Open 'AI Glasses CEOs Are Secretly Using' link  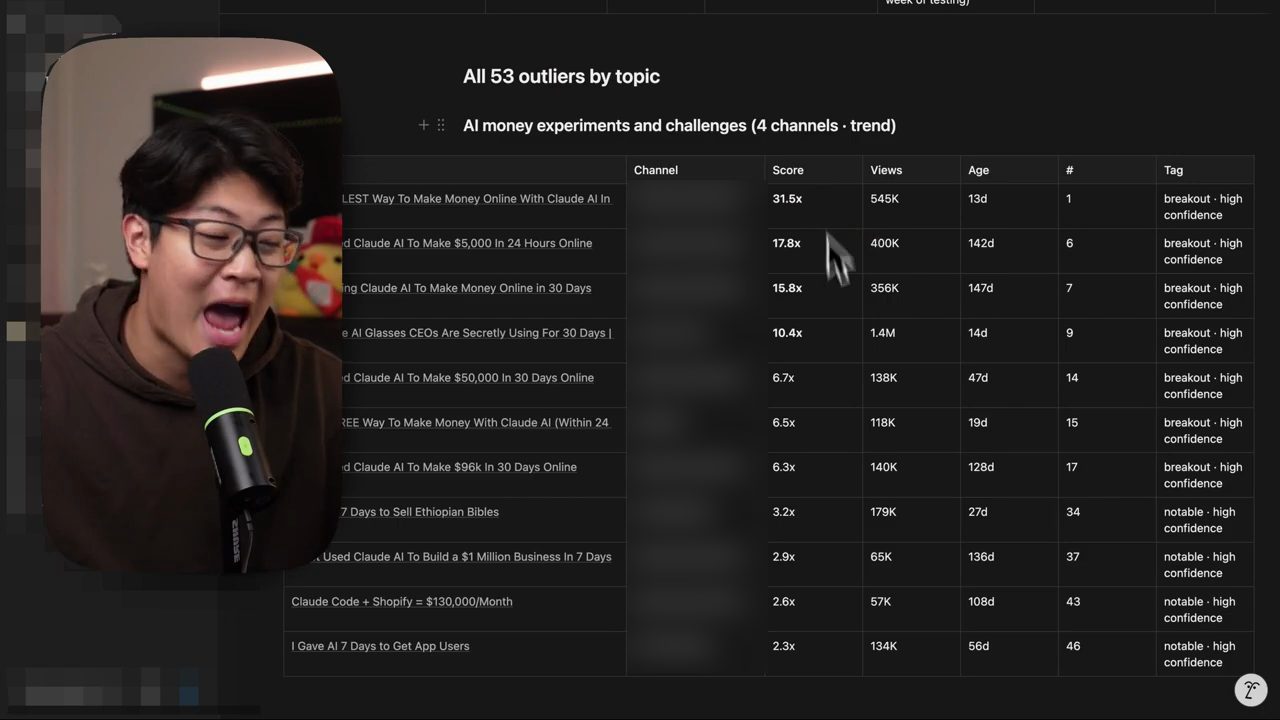pyautogui.click(x=476, y=333)
